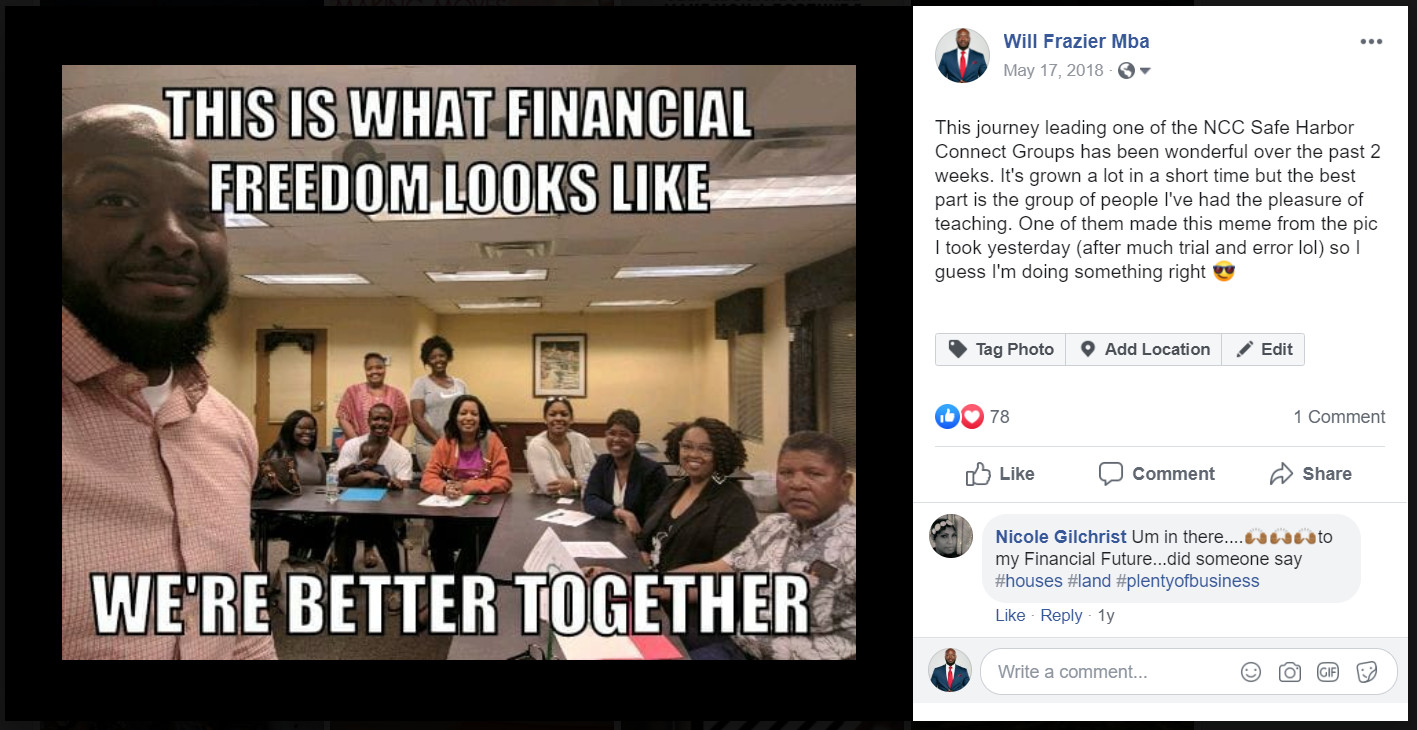The image size is (1417, 730).
Task: Like the post with thumbs-up button
Action: point(1000,474)
